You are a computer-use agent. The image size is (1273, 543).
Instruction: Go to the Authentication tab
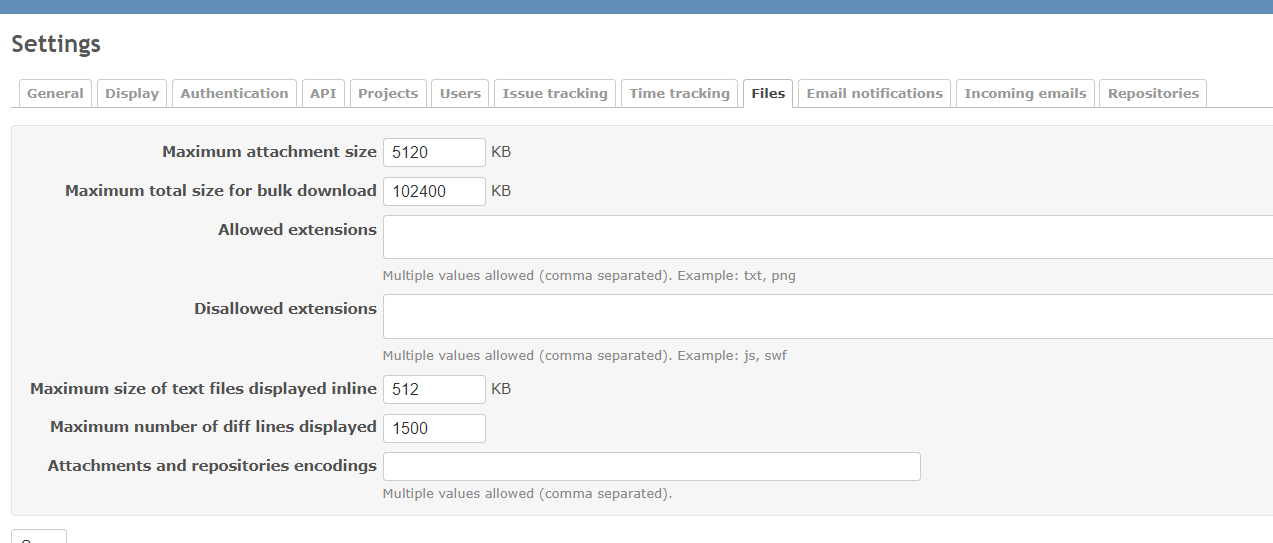[x=234, y=93]
